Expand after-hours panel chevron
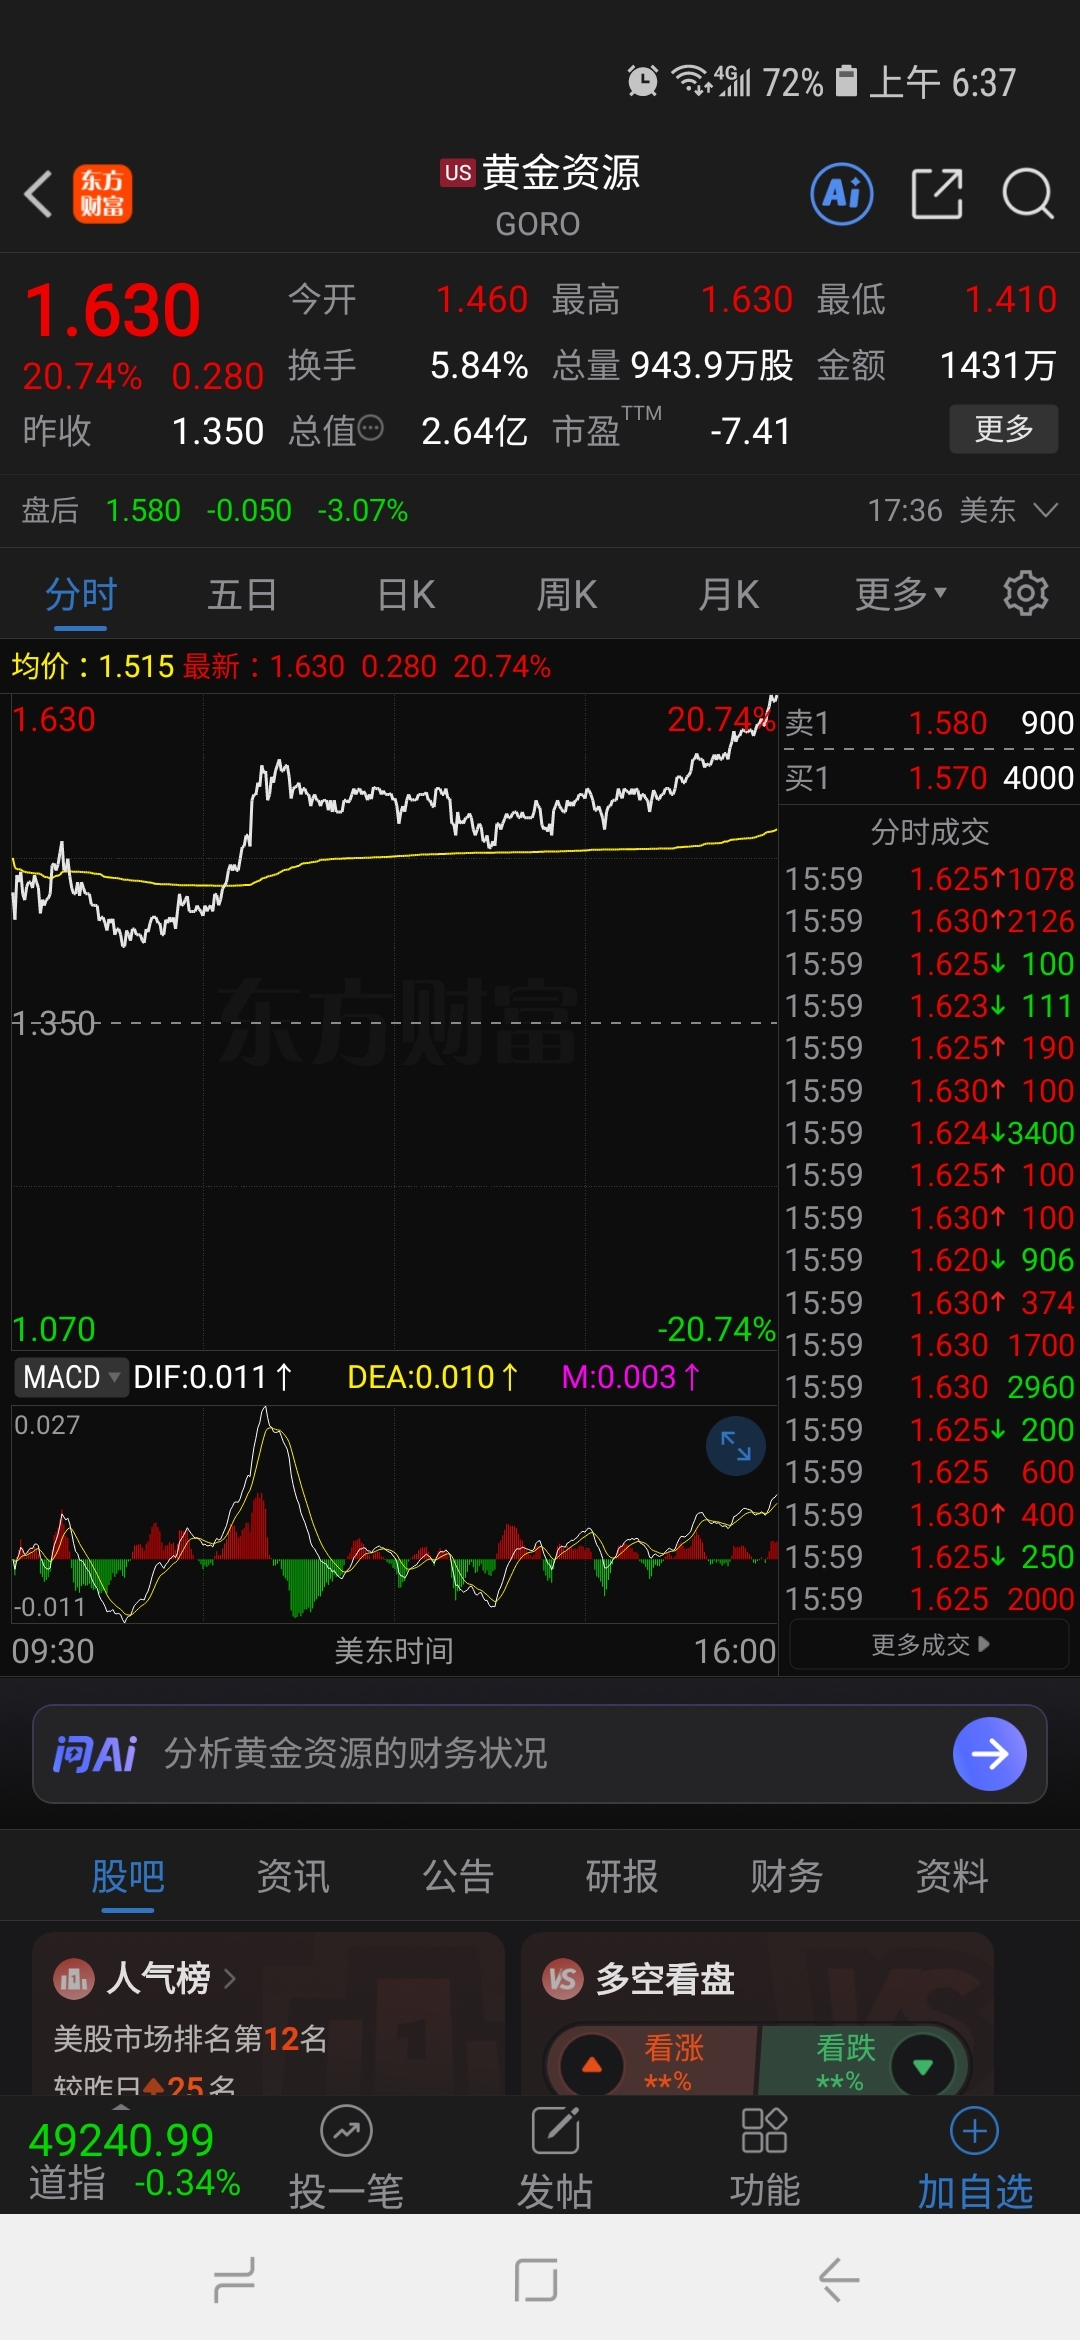The width and height of the screenshot is (1080, 2340). [x=1045, y=511]
